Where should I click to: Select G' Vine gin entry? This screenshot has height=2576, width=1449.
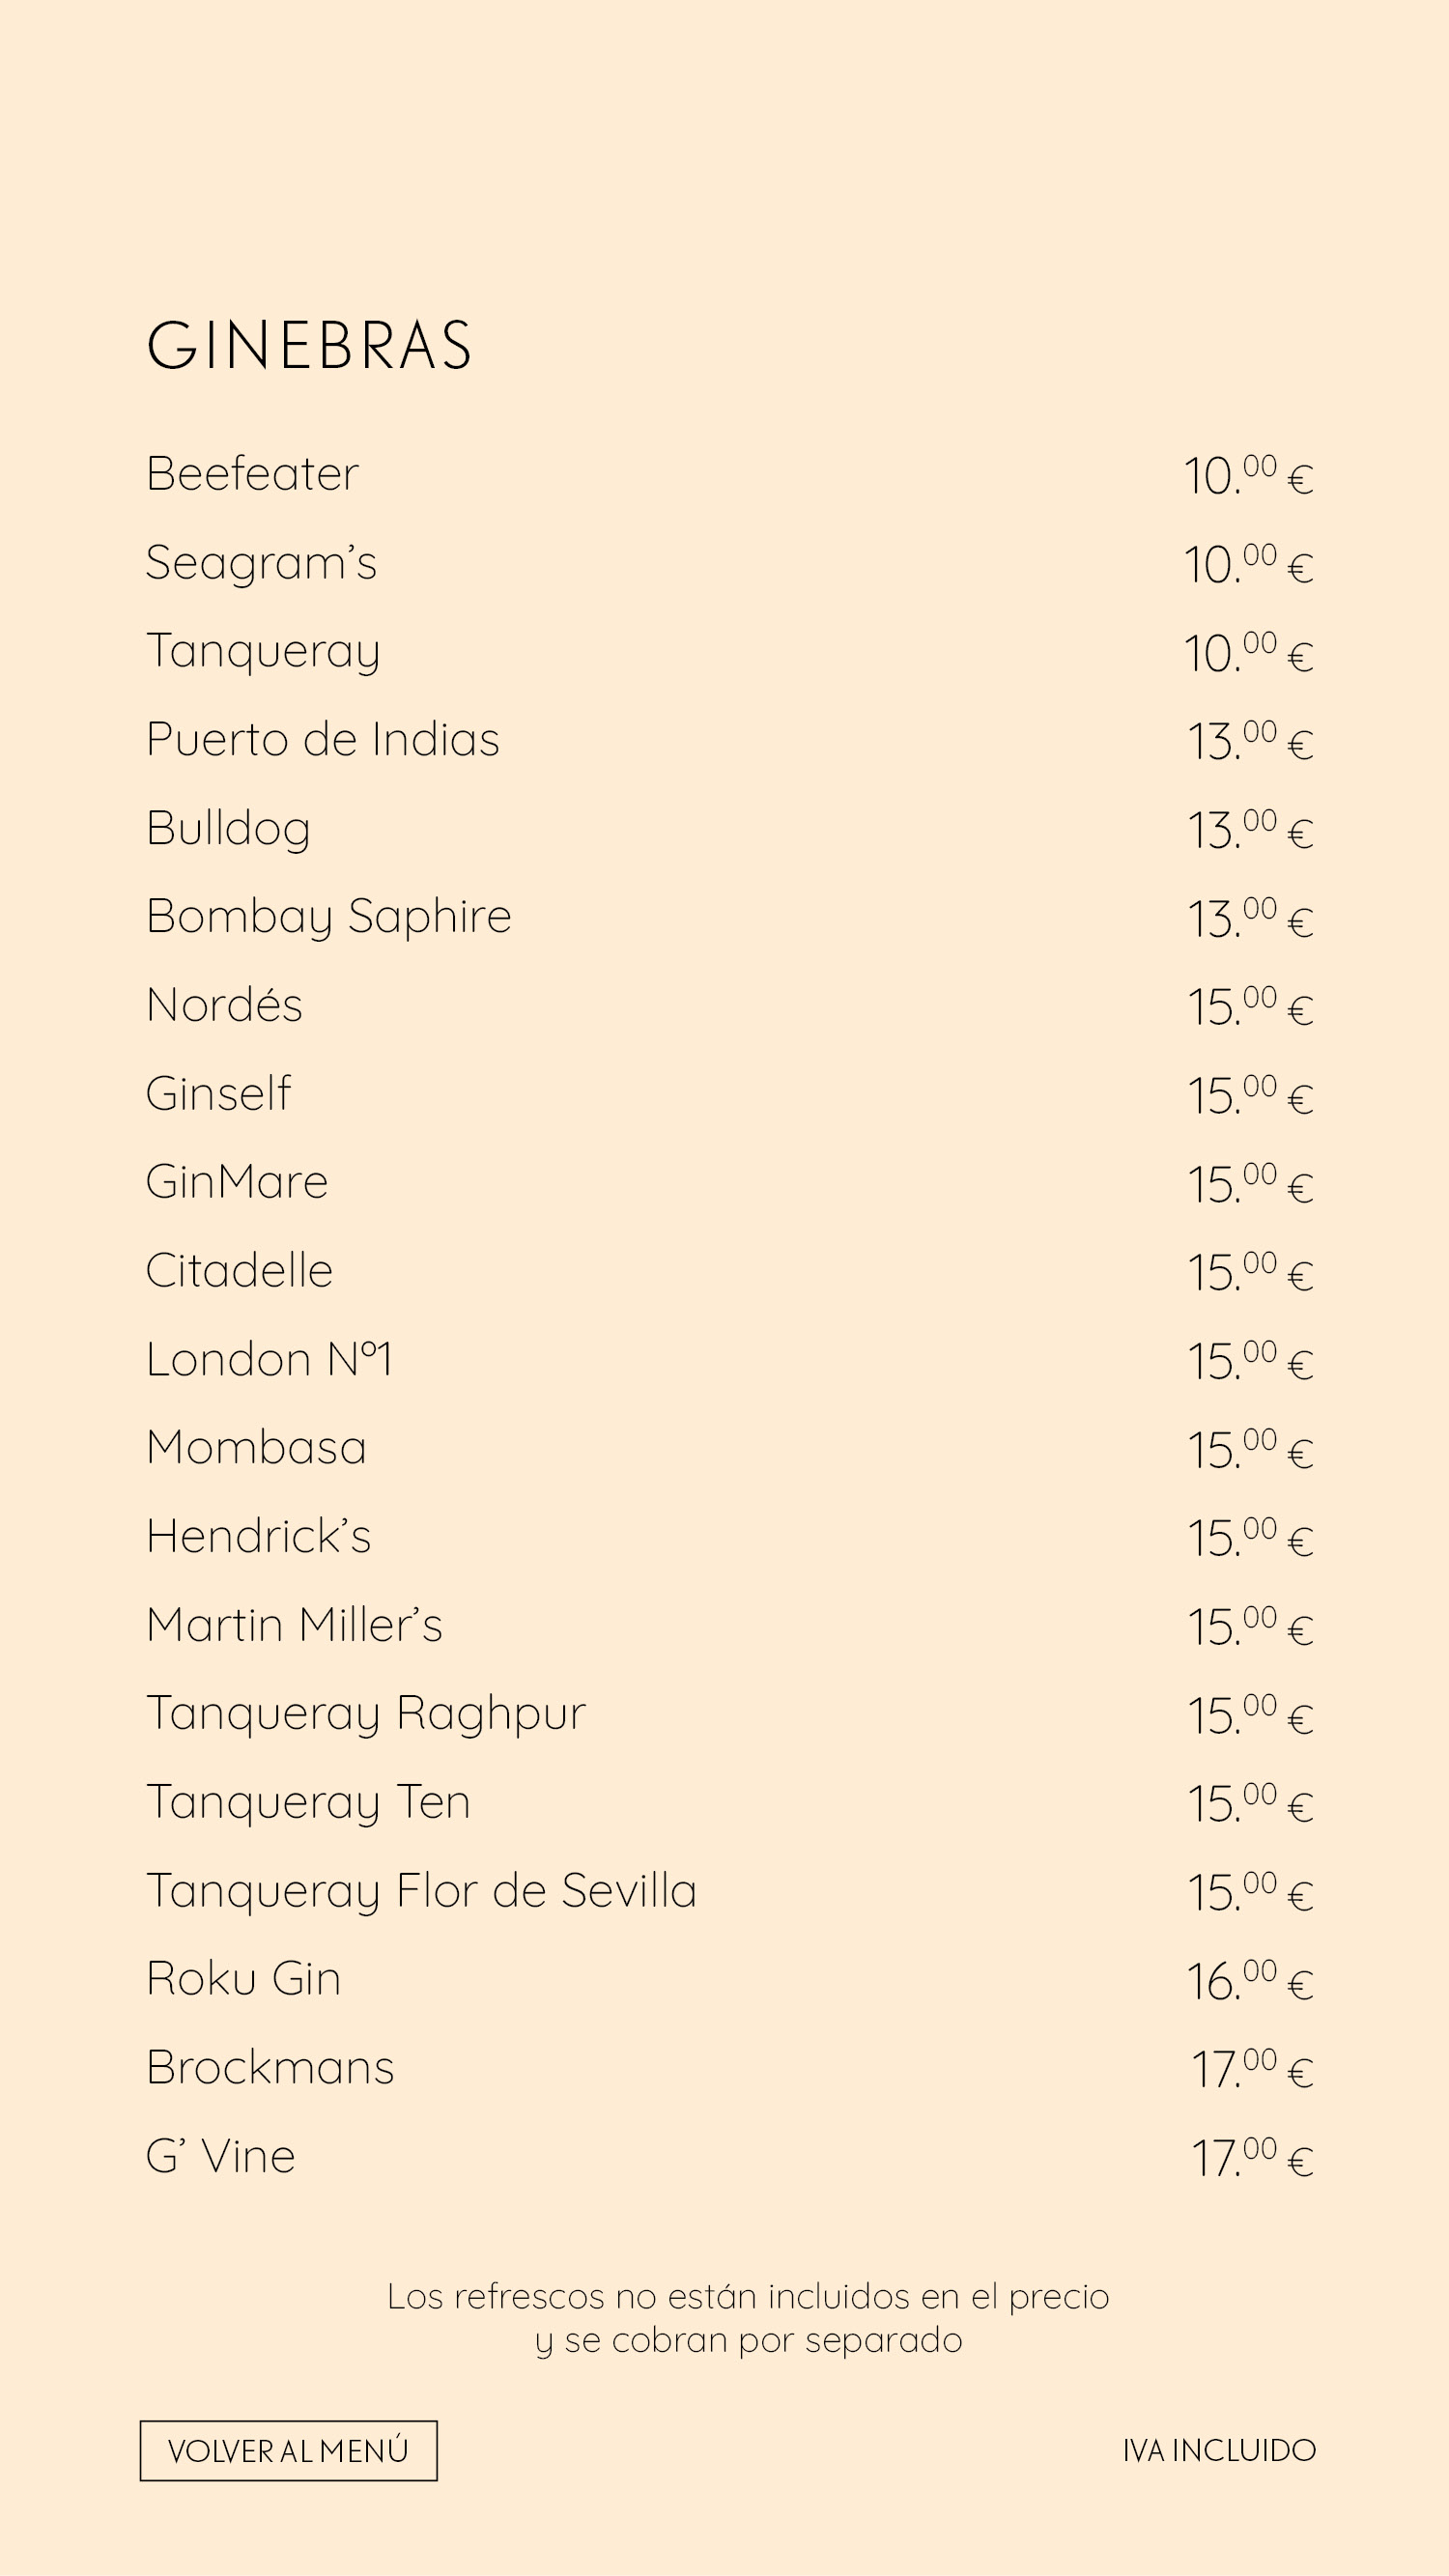point(220,2157)
